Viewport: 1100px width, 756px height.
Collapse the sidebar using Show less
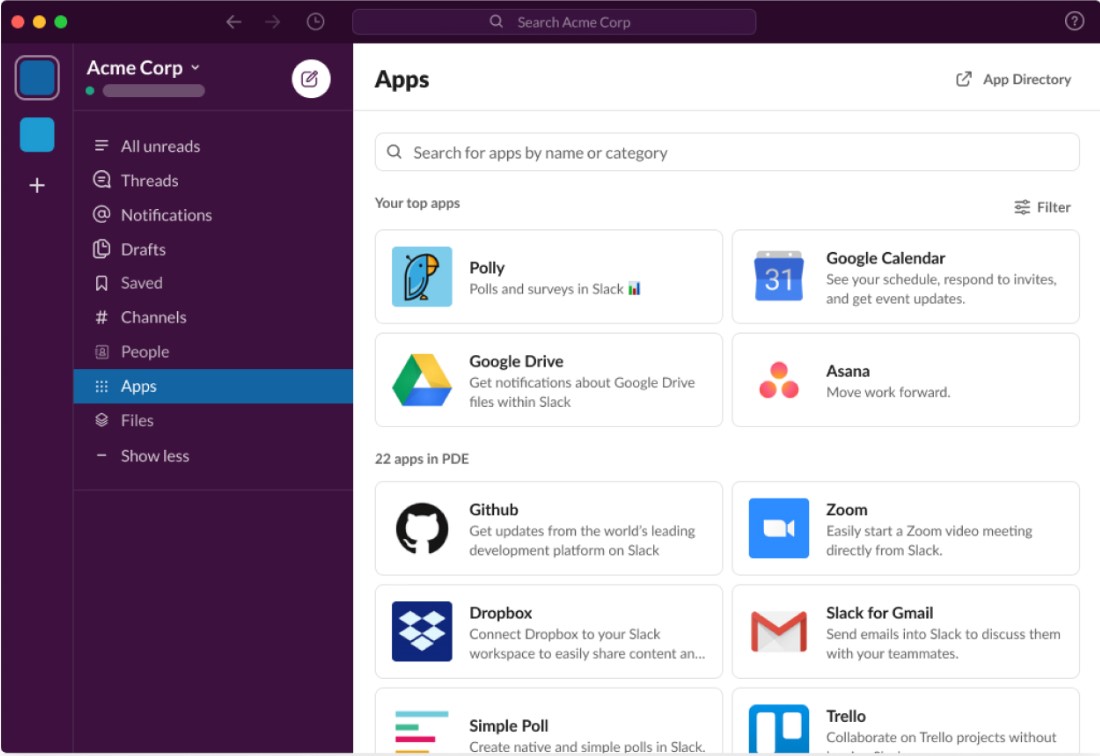155,455
